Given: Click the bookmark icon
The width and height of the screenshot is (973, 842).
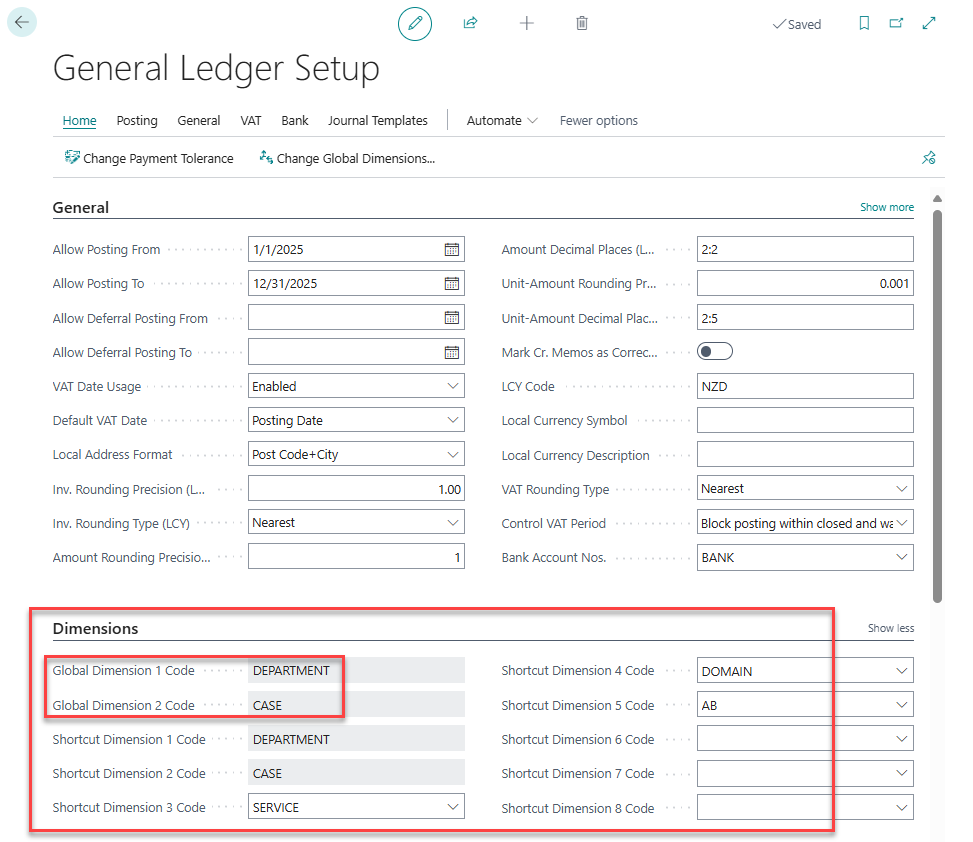Looking at the screenshot, I should pyautogui.click(x=864, y=24).
